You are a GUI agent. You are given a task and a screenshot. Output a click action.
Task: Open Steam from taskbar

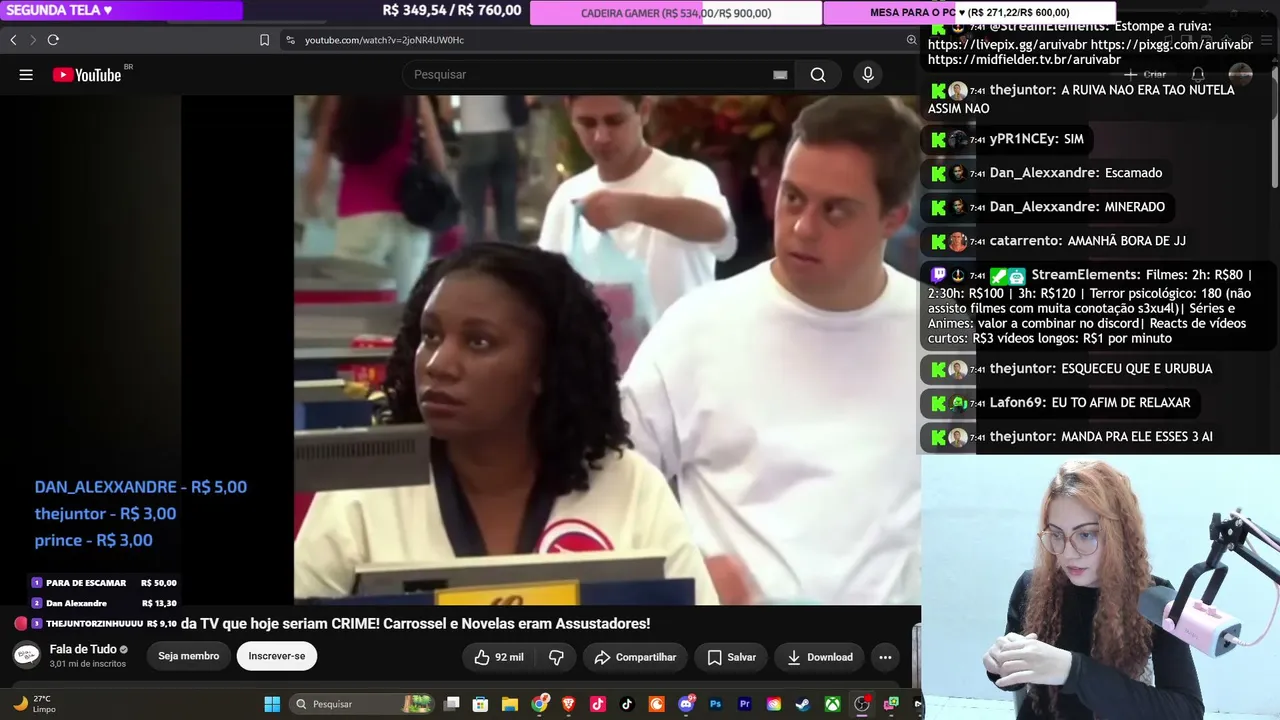point(803,704)
